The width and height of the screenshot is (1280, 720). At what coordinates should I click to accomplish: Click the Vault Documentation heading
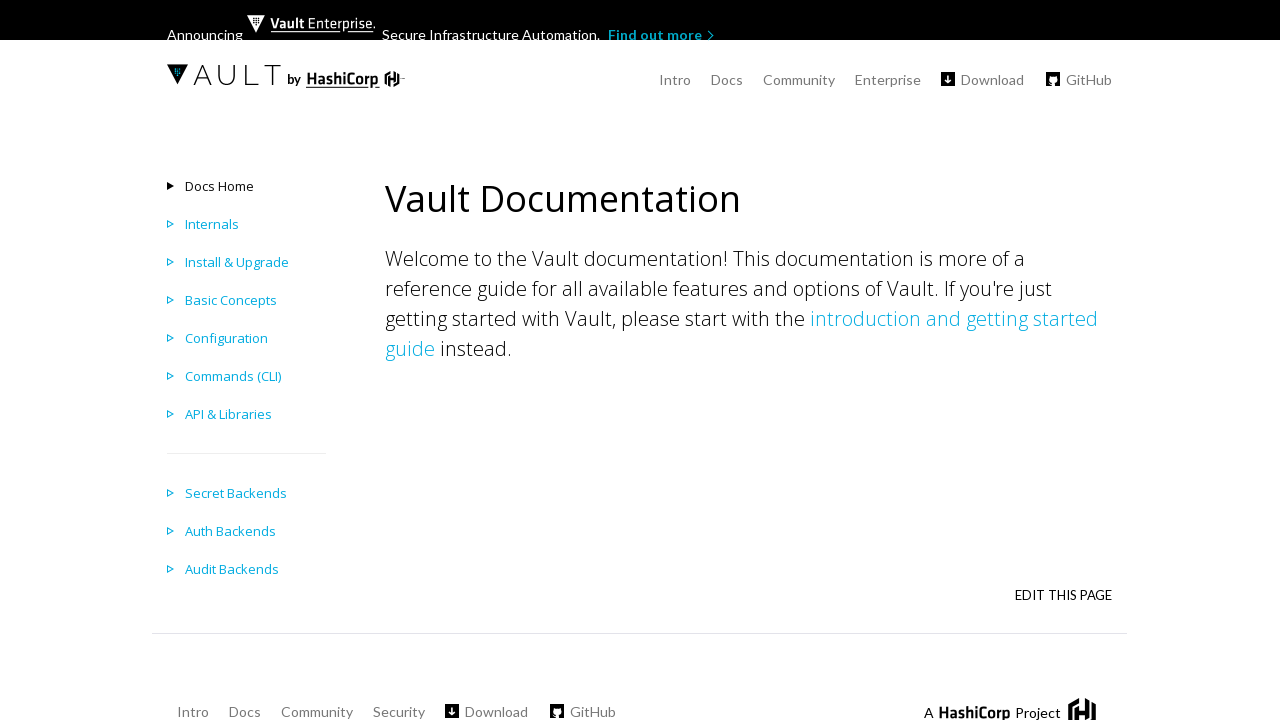563,199
